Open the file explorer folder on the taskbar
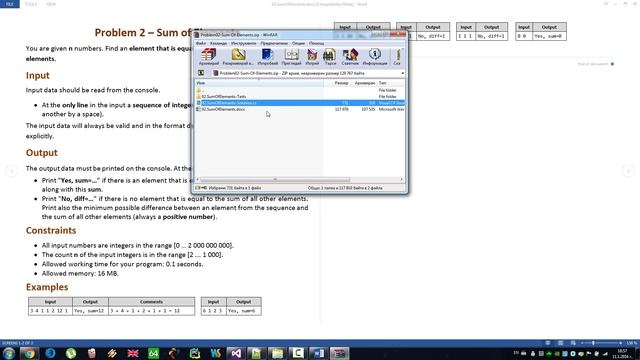Viewport: 640px width, 360px height. (277, 353)
